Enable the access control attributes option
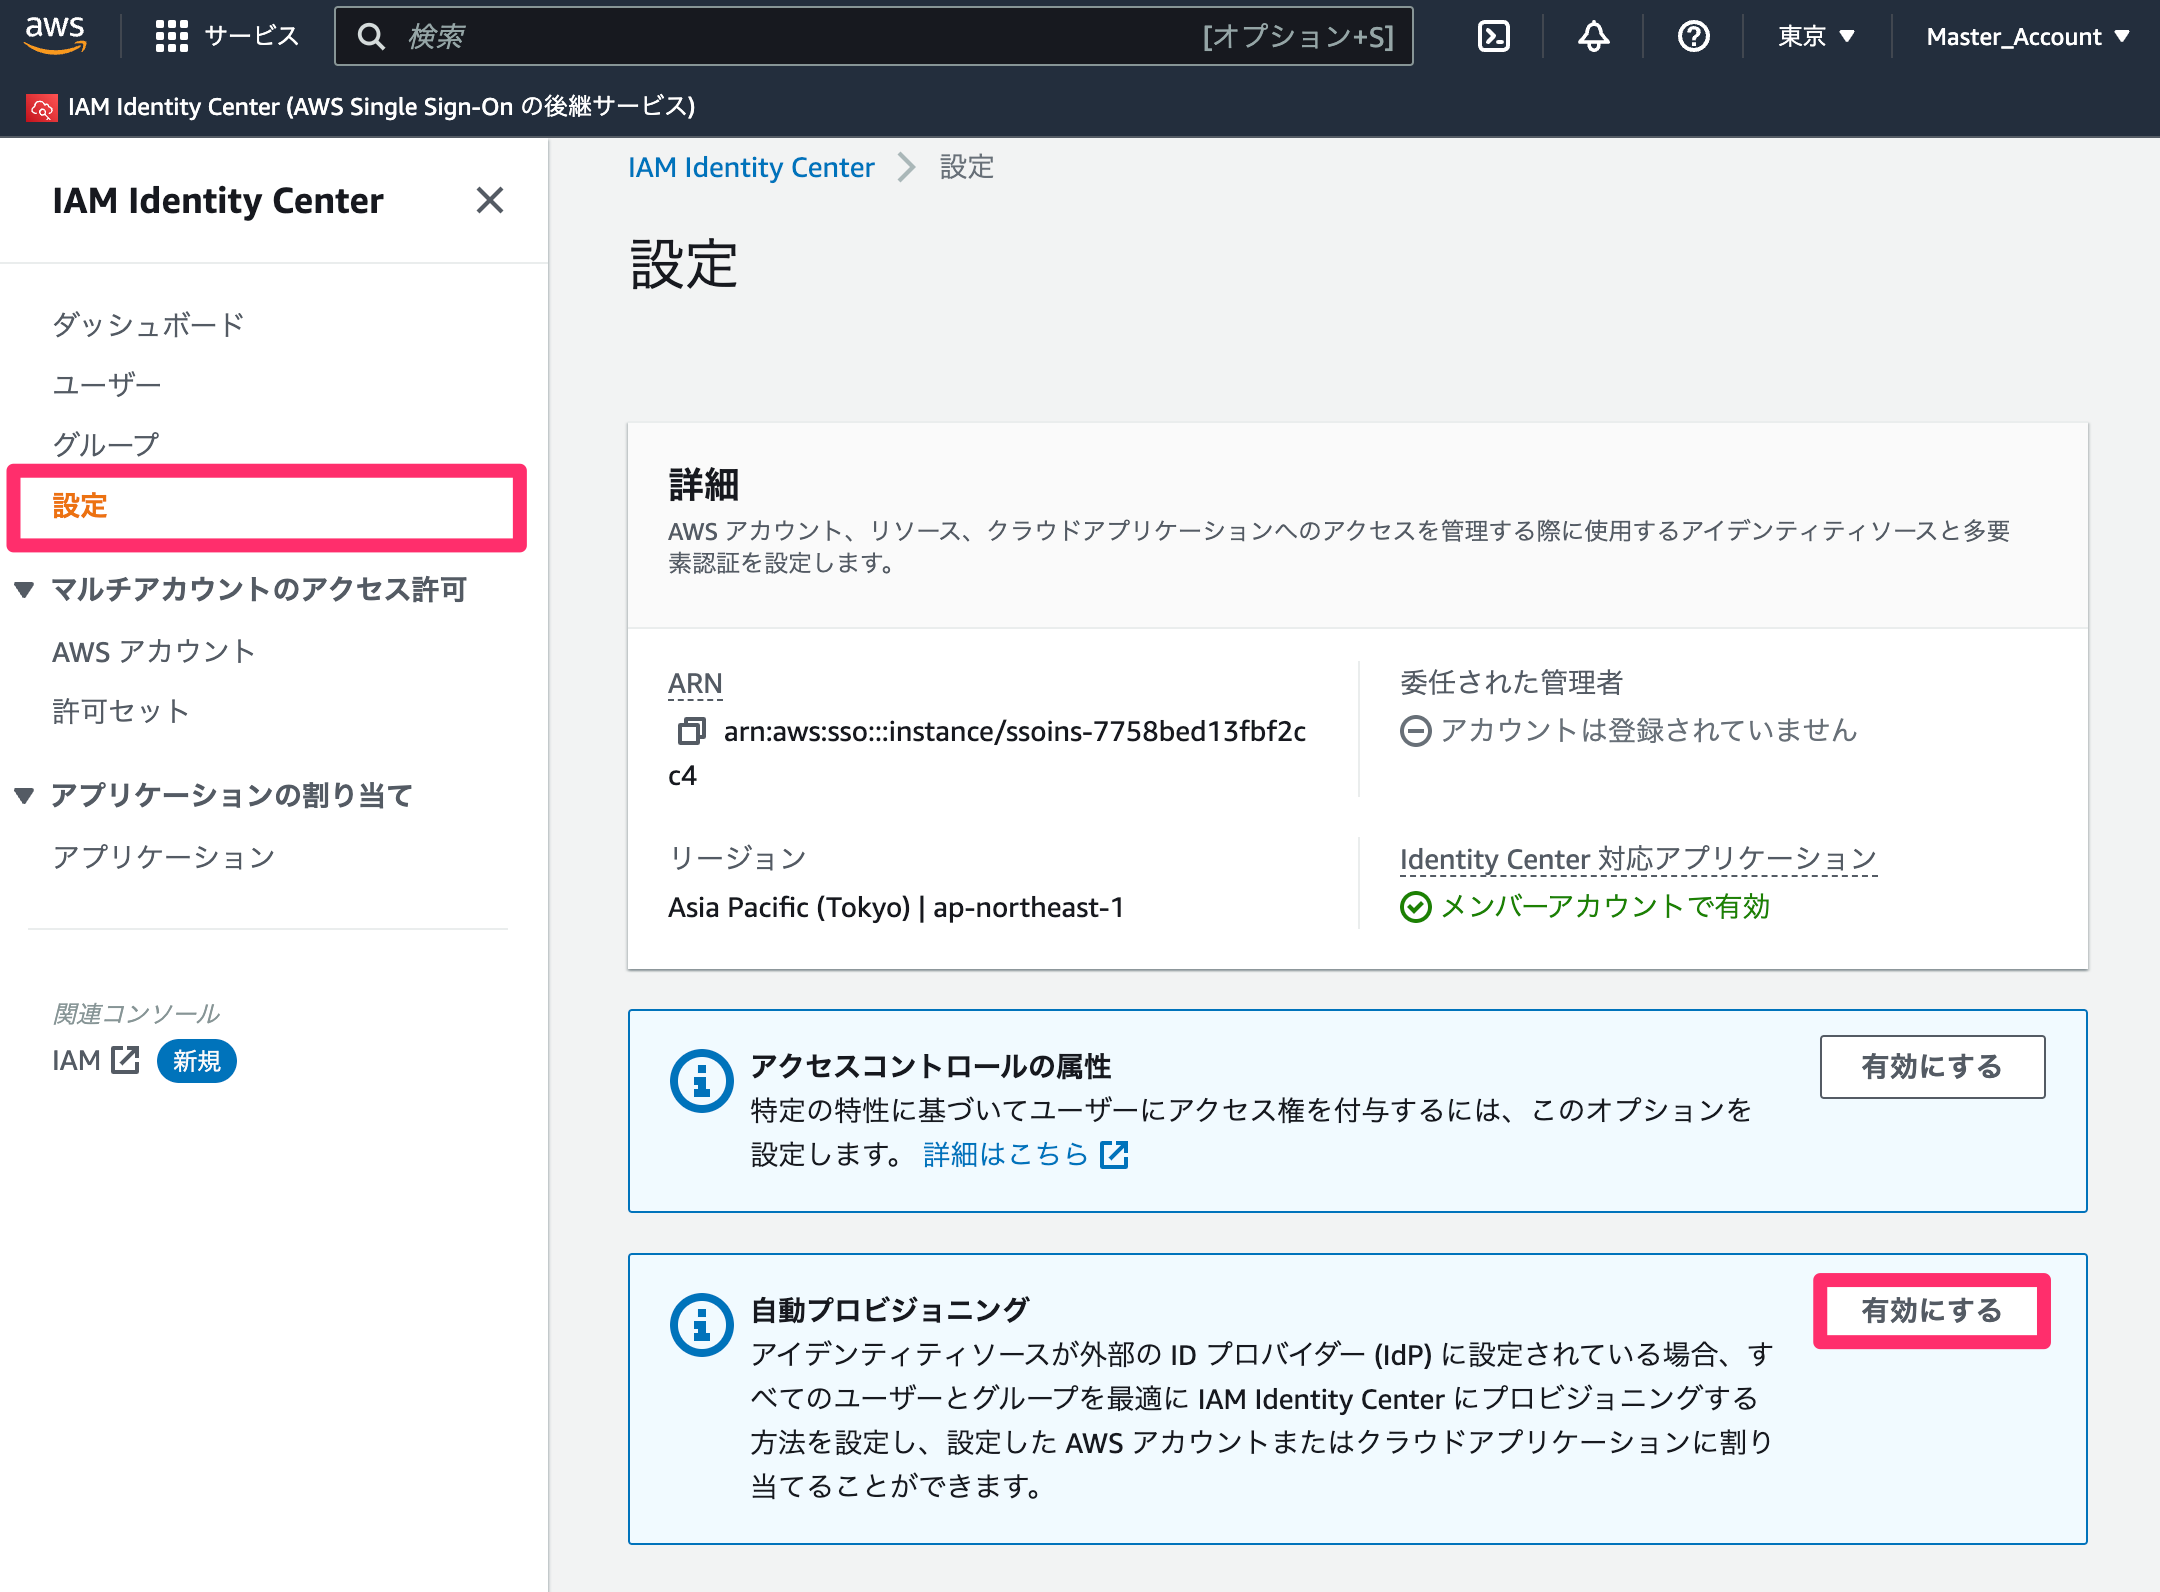 pos(1932,1066)
